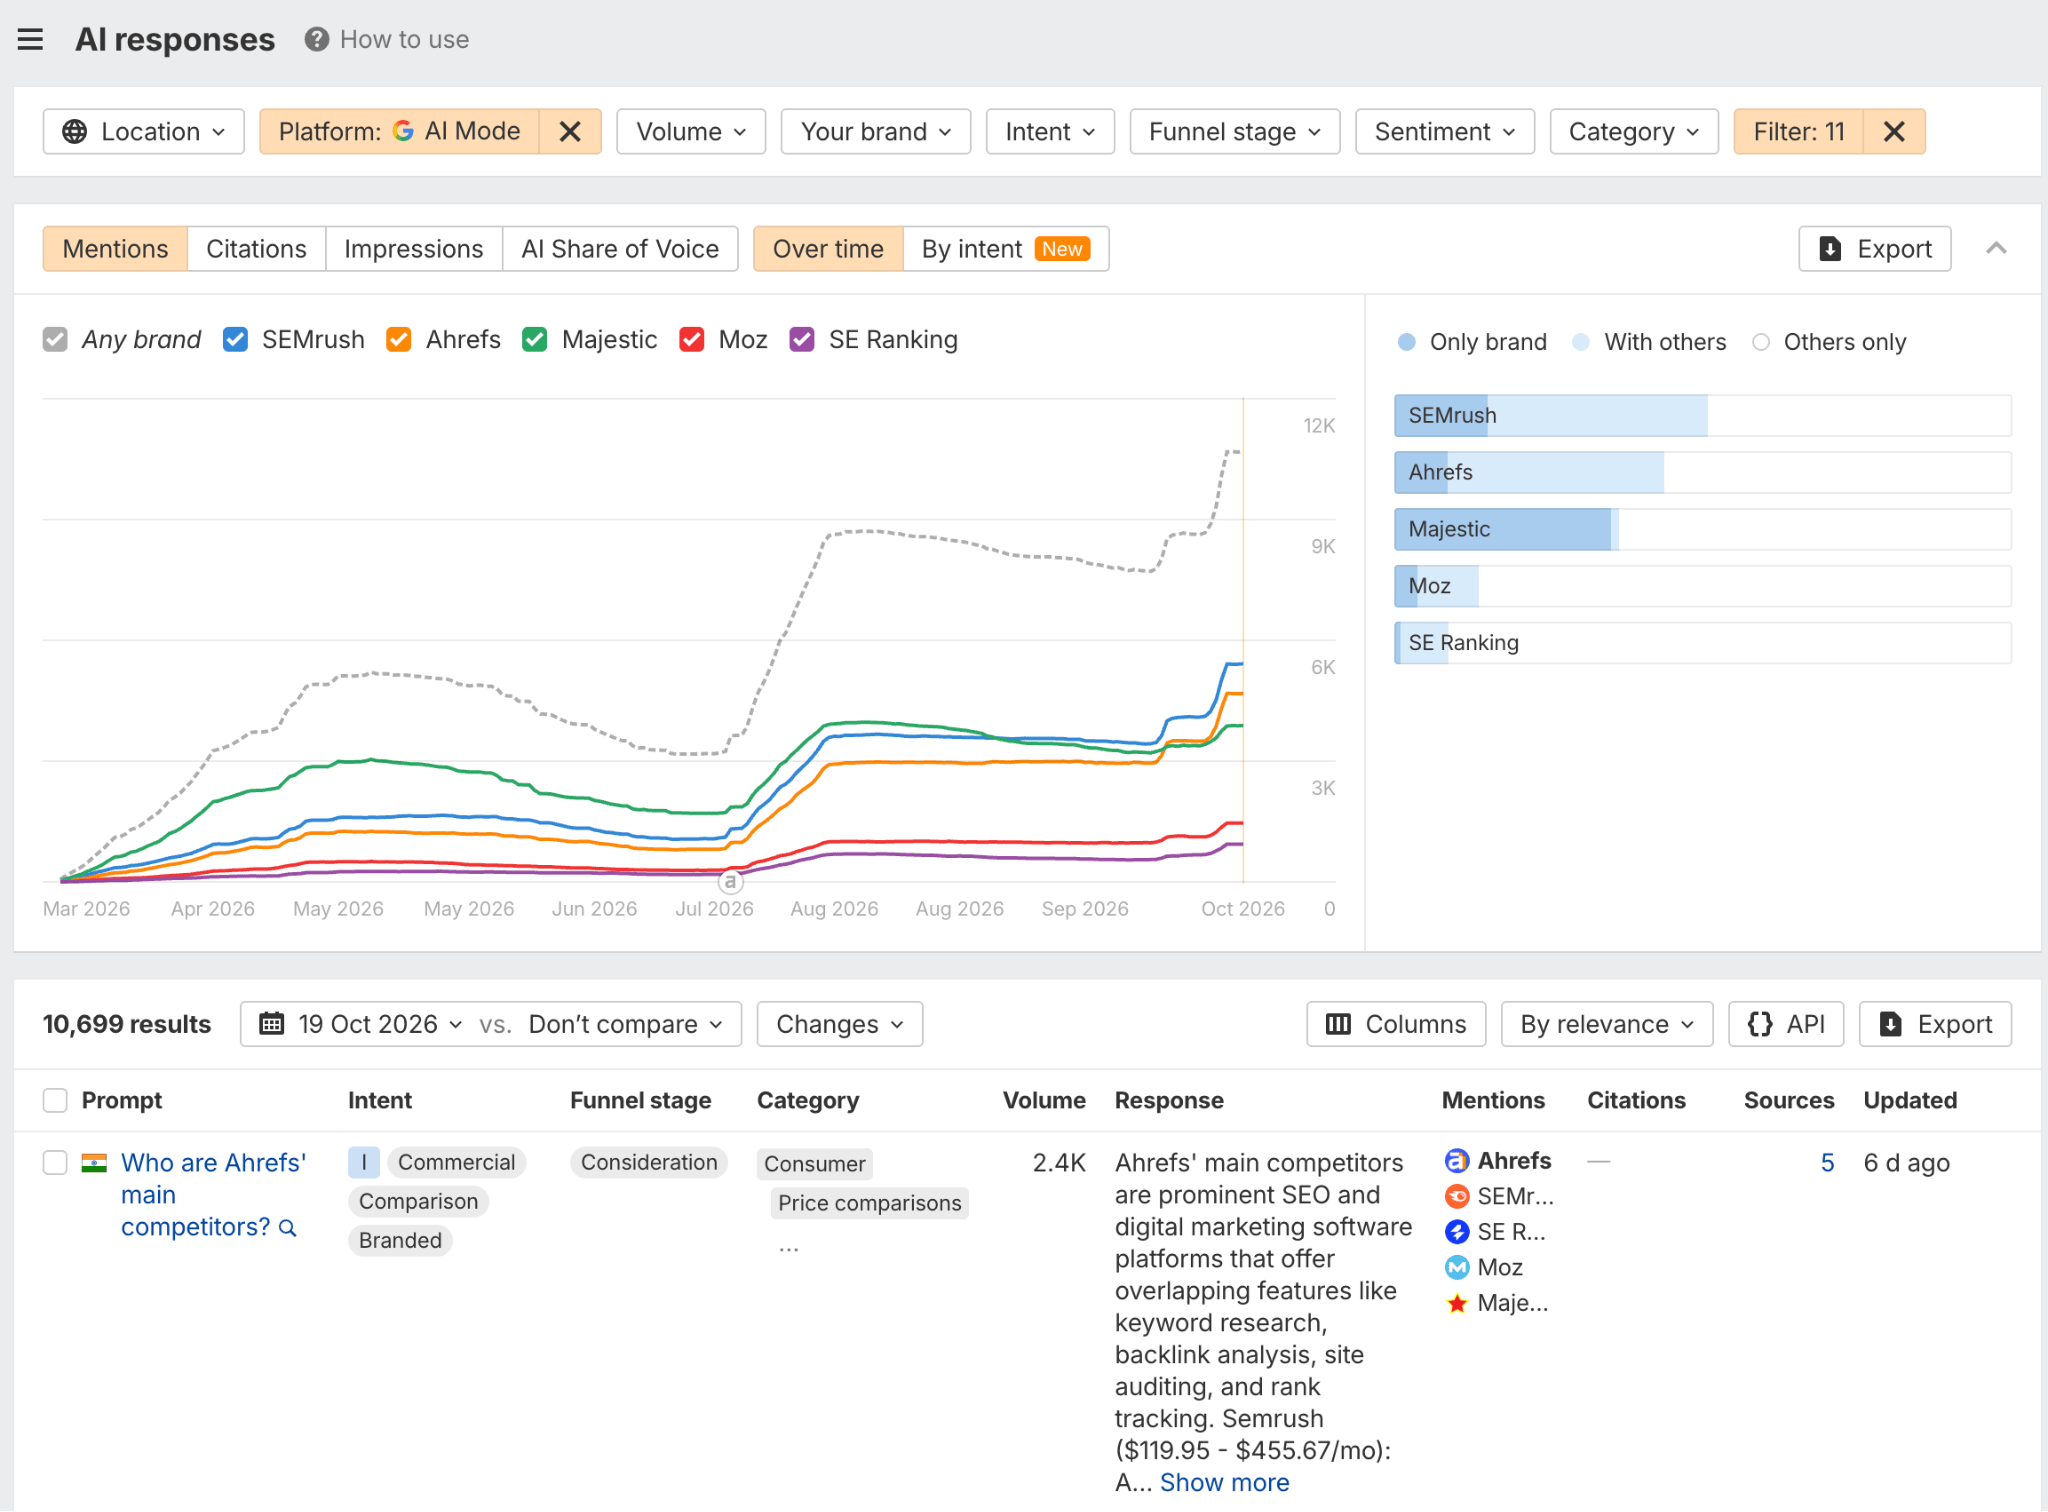The height and width of the screenshot is (1512, 2048).
Task: Click the SE Ranking logo in Mentions column
Action: 1457,1232
